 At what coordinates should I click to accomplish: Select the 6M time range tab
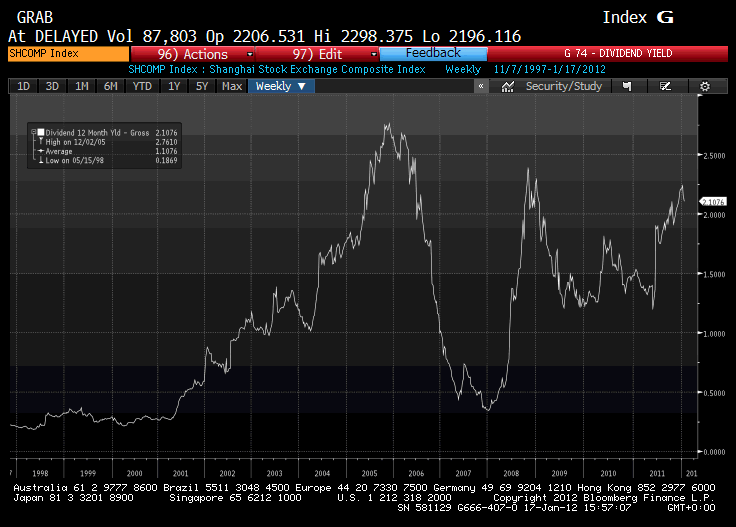111,86
